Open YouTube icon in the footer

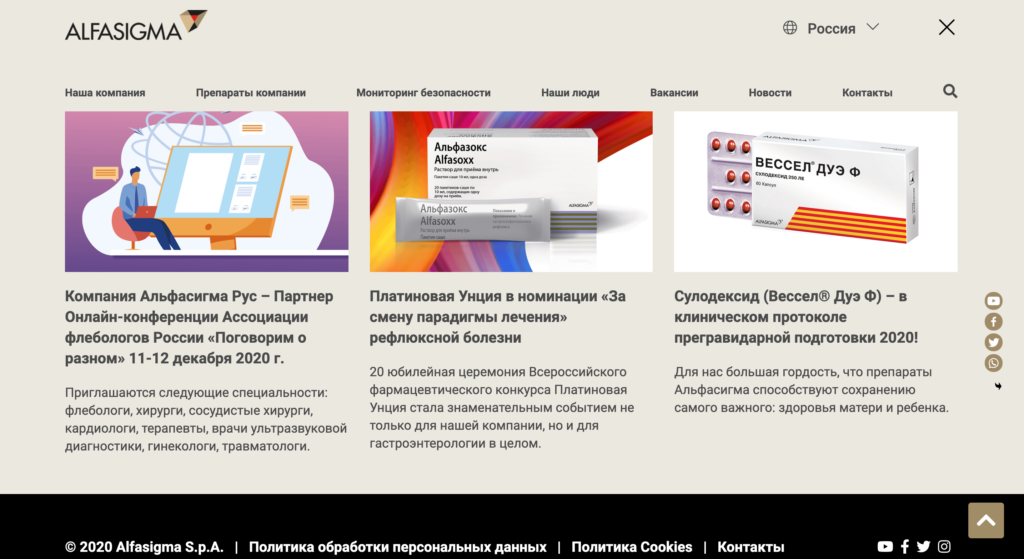click(885, 547)
